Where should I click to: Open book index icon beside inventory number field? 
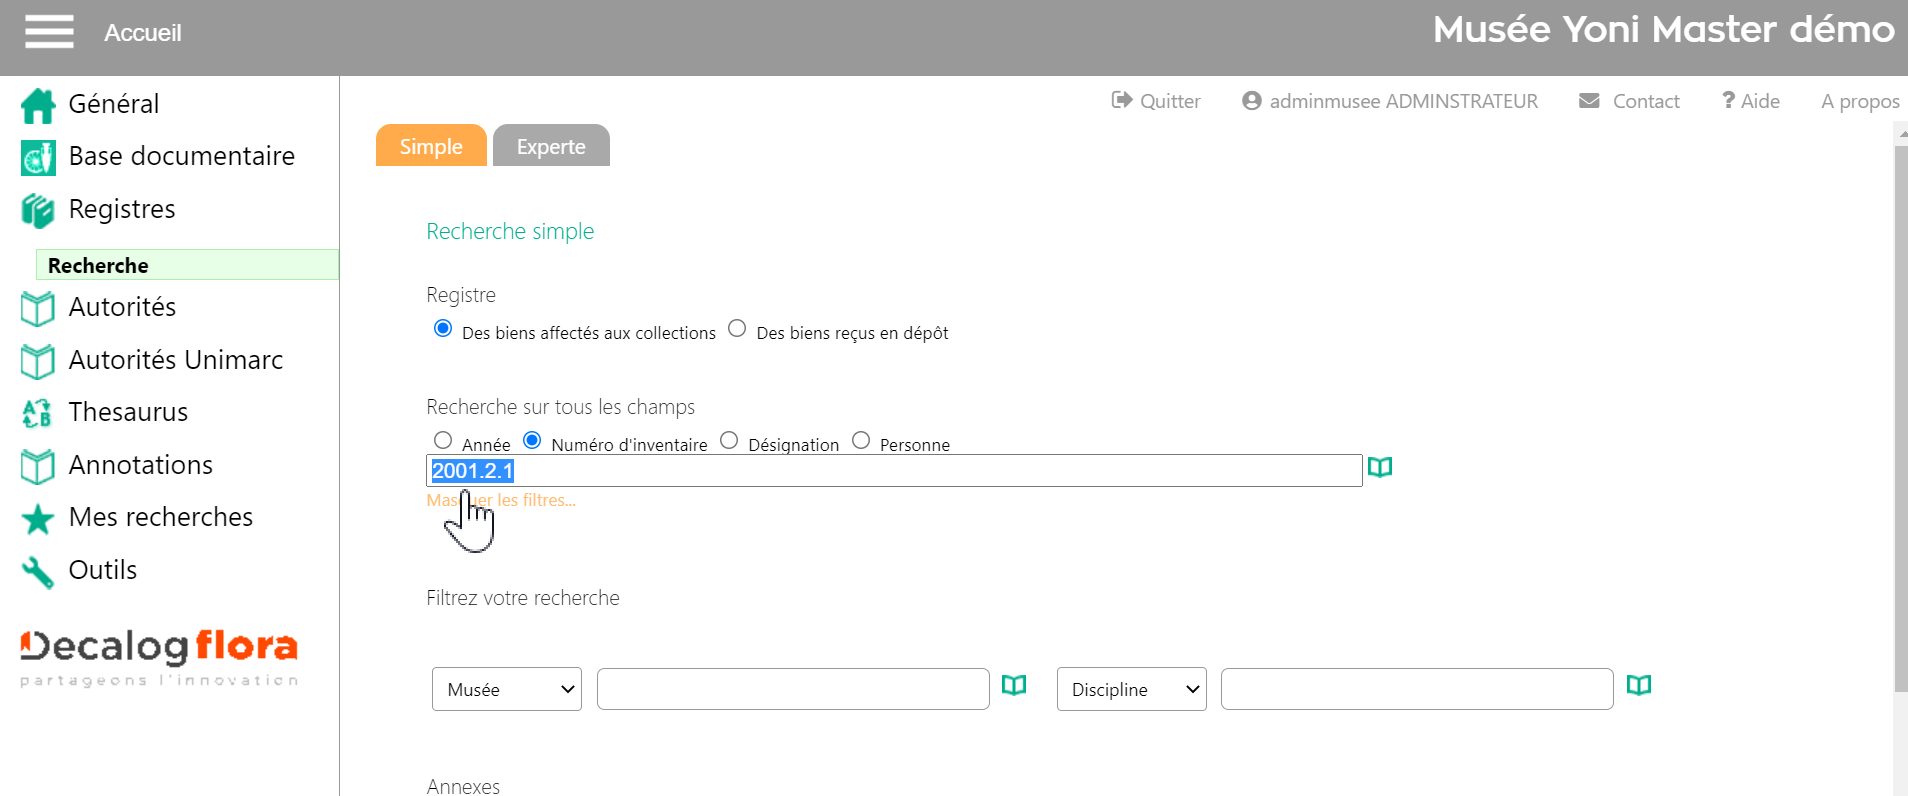click(x=1380, y=468)
